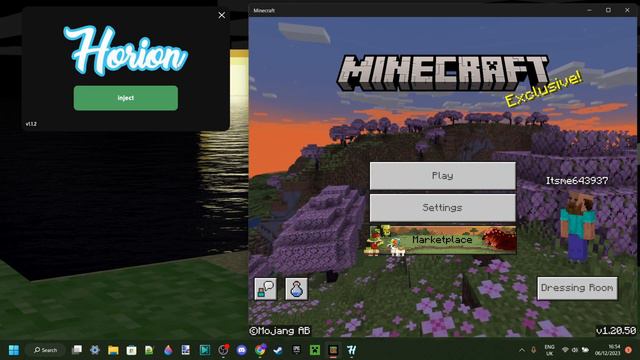Open Minecraft Settings
The width and height of the screenshot is (640, 360).
click(442, 208)
